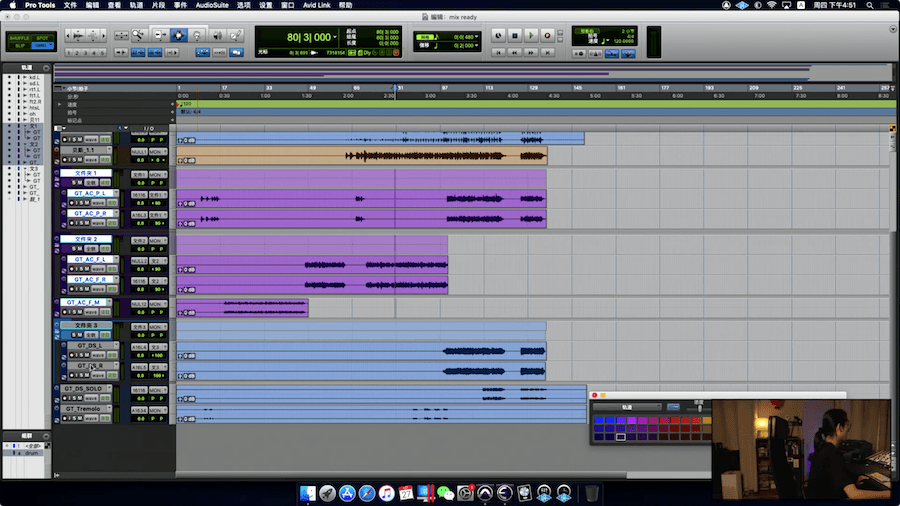Toggle input monitoring on GT_DS_L track

click(x=79, y=355)
